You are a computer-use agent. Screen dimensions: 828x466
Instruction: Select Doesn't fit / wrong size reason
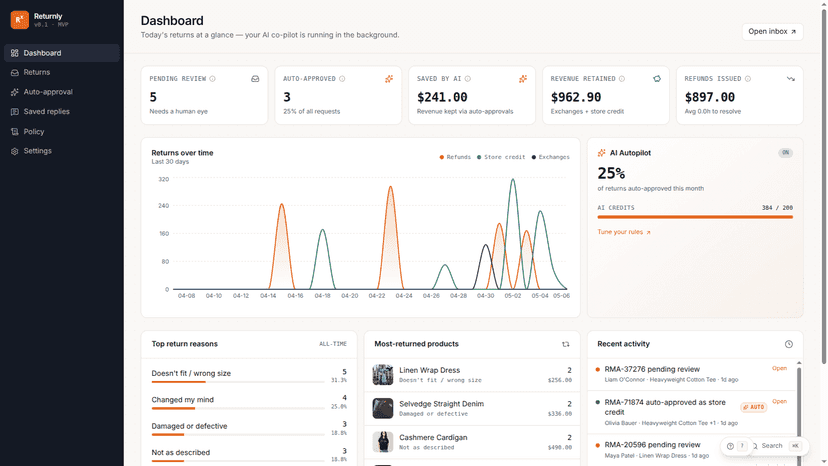pyautogui.click(x=249, y=375)
